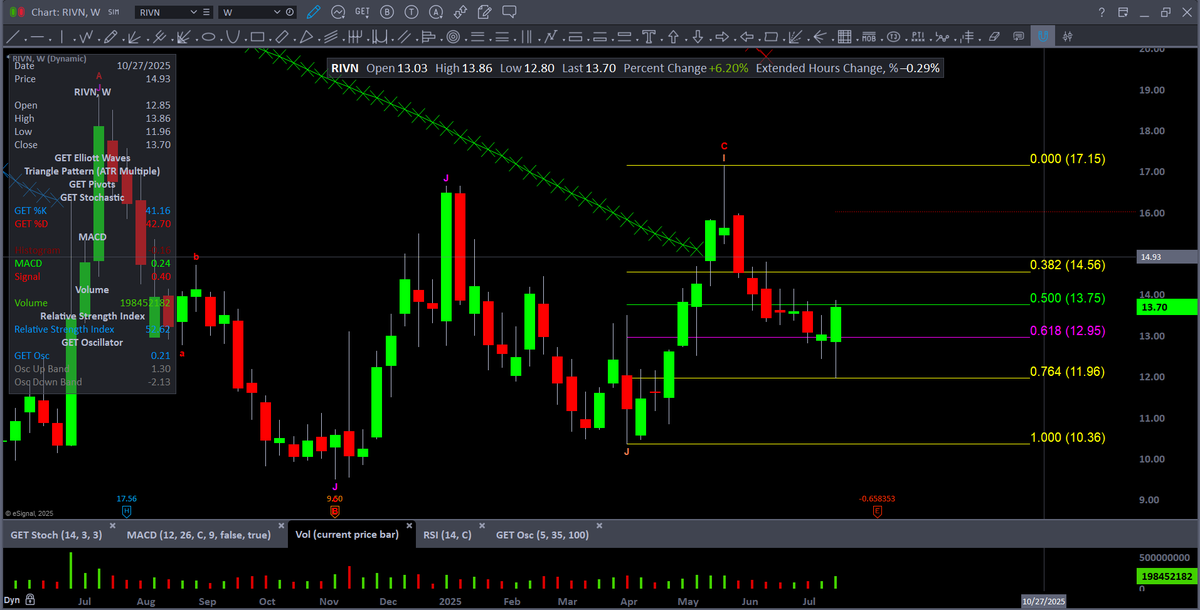Select the ellipse drawing tool
Screen dimensions: 1200x610
tap(208, 37)
